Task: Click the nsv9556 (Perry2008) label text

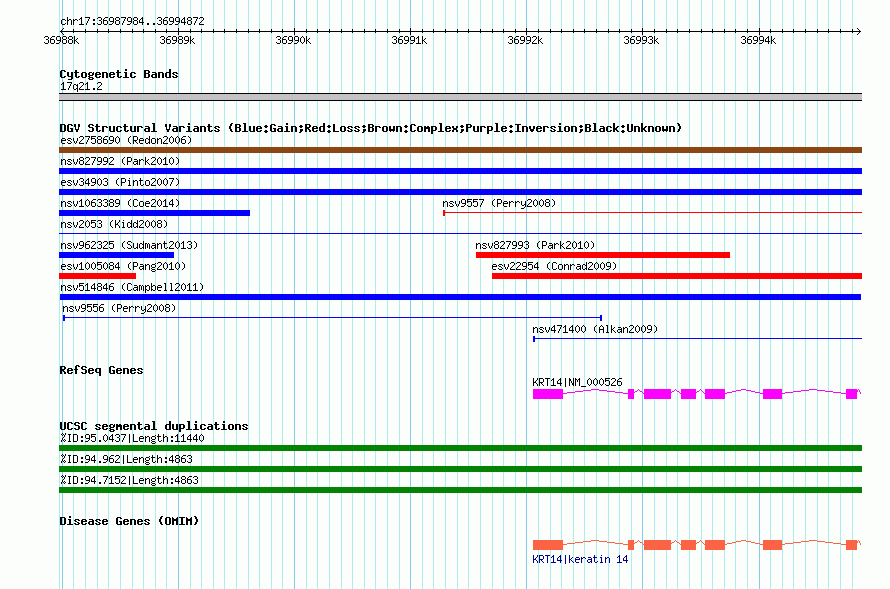Action: (119, 308)
